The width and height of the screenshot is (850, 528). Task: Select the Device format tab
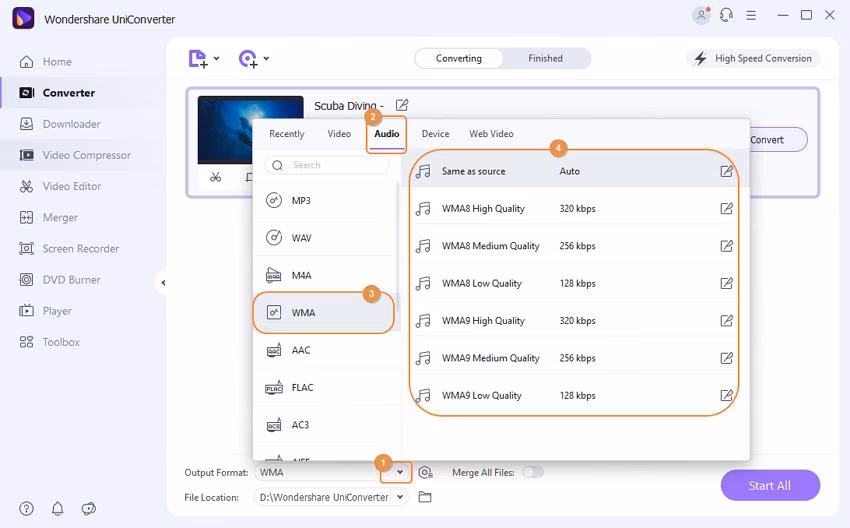point(435,134)
